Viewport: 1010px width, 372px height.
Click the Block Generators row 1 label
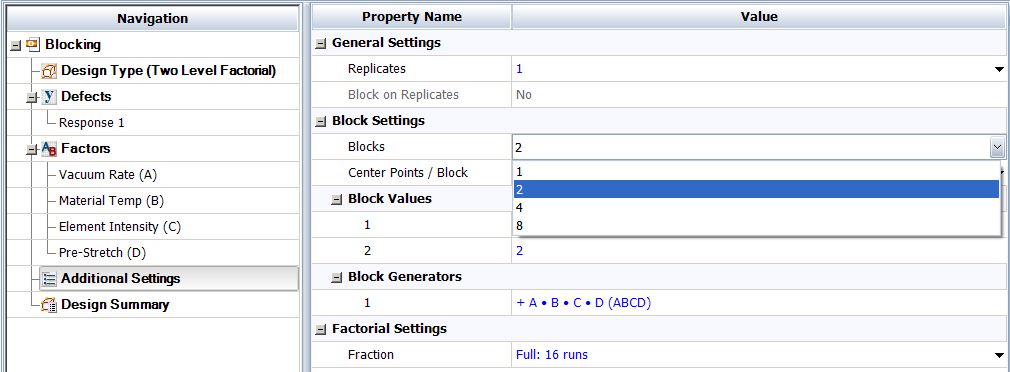point(367,303)
